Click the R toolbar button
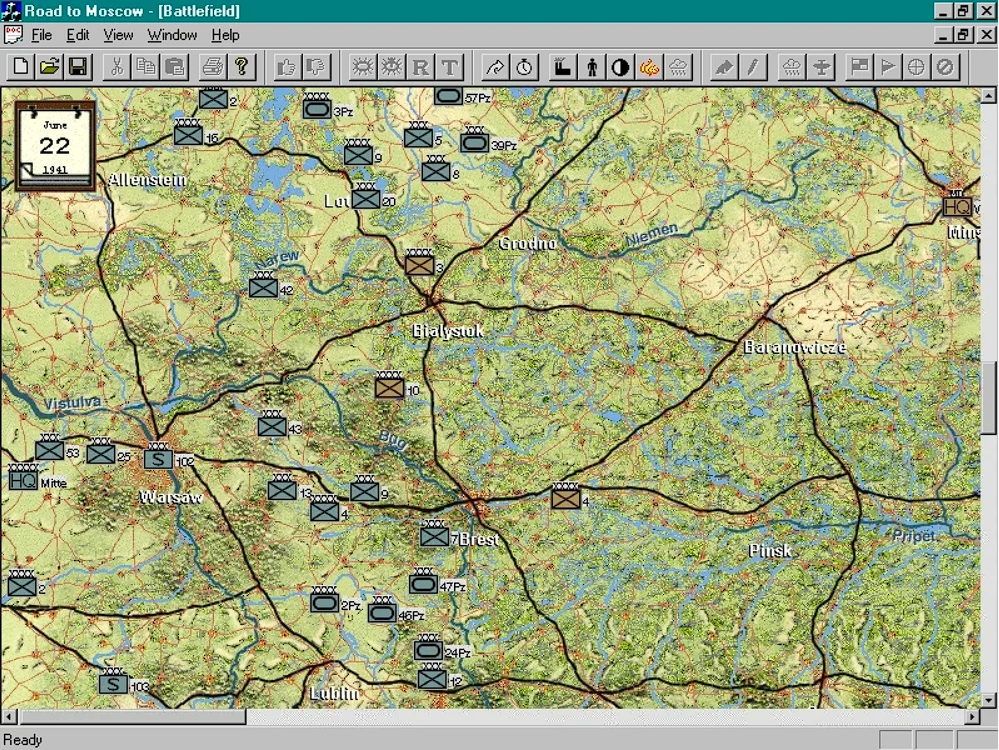Screen dimensions: 999x750 click(x=420, y=67)
